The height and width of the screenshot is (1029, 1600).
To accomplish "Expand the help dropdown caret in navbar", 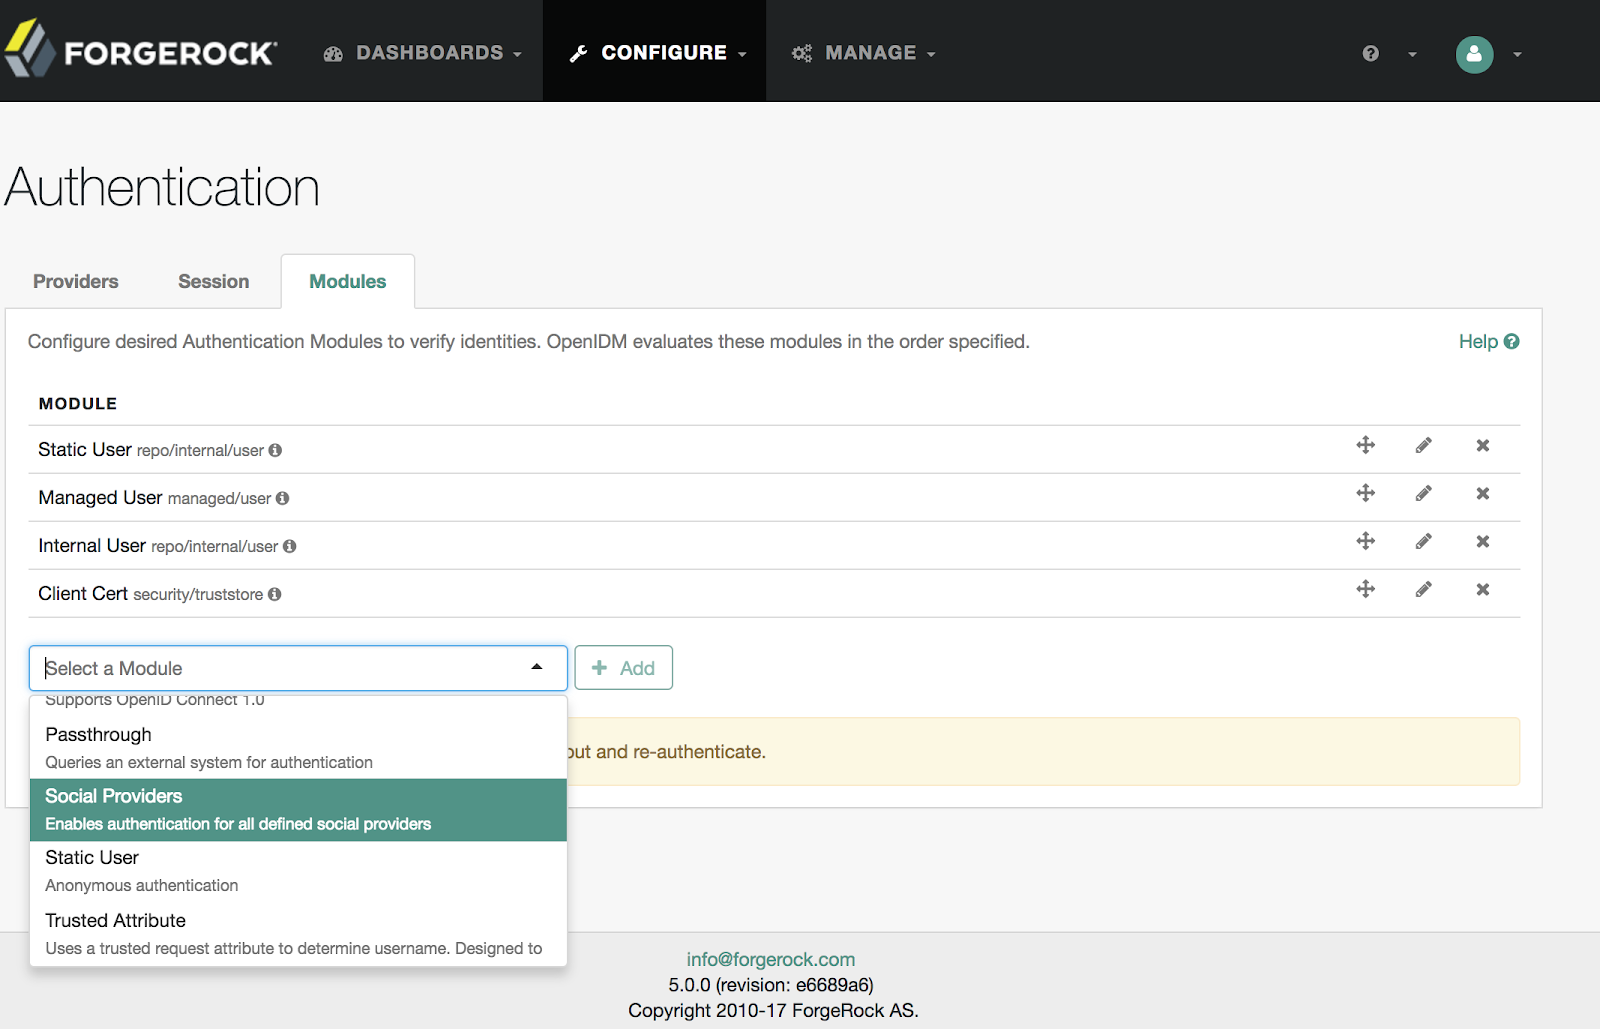I will [x=1412, y=54].
